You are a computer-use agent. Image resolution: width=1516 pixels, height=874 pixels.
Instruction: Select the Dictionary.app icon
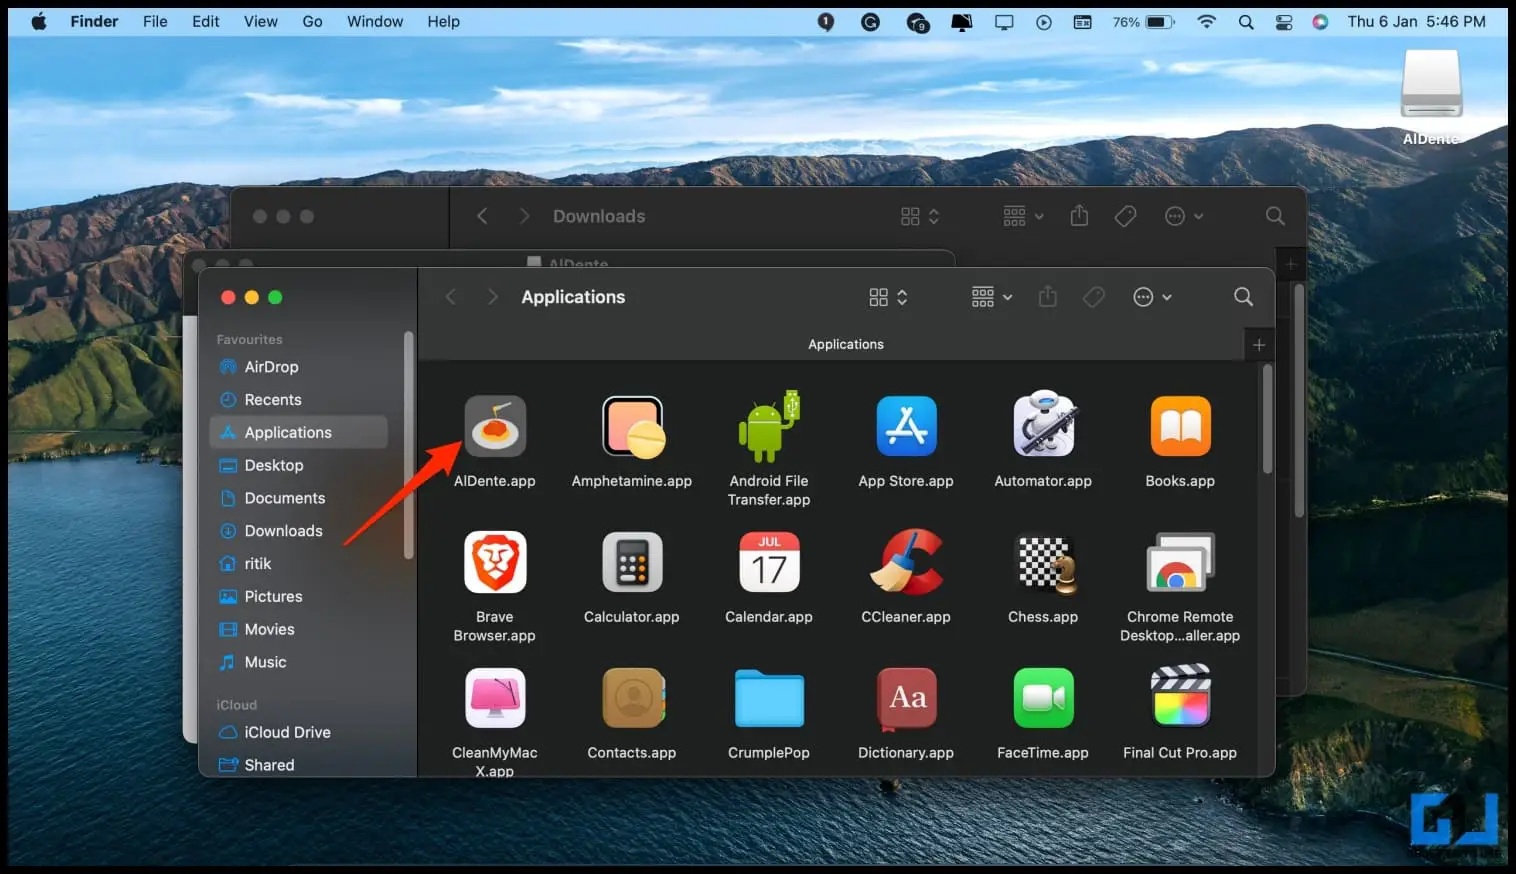pos(906,698)
